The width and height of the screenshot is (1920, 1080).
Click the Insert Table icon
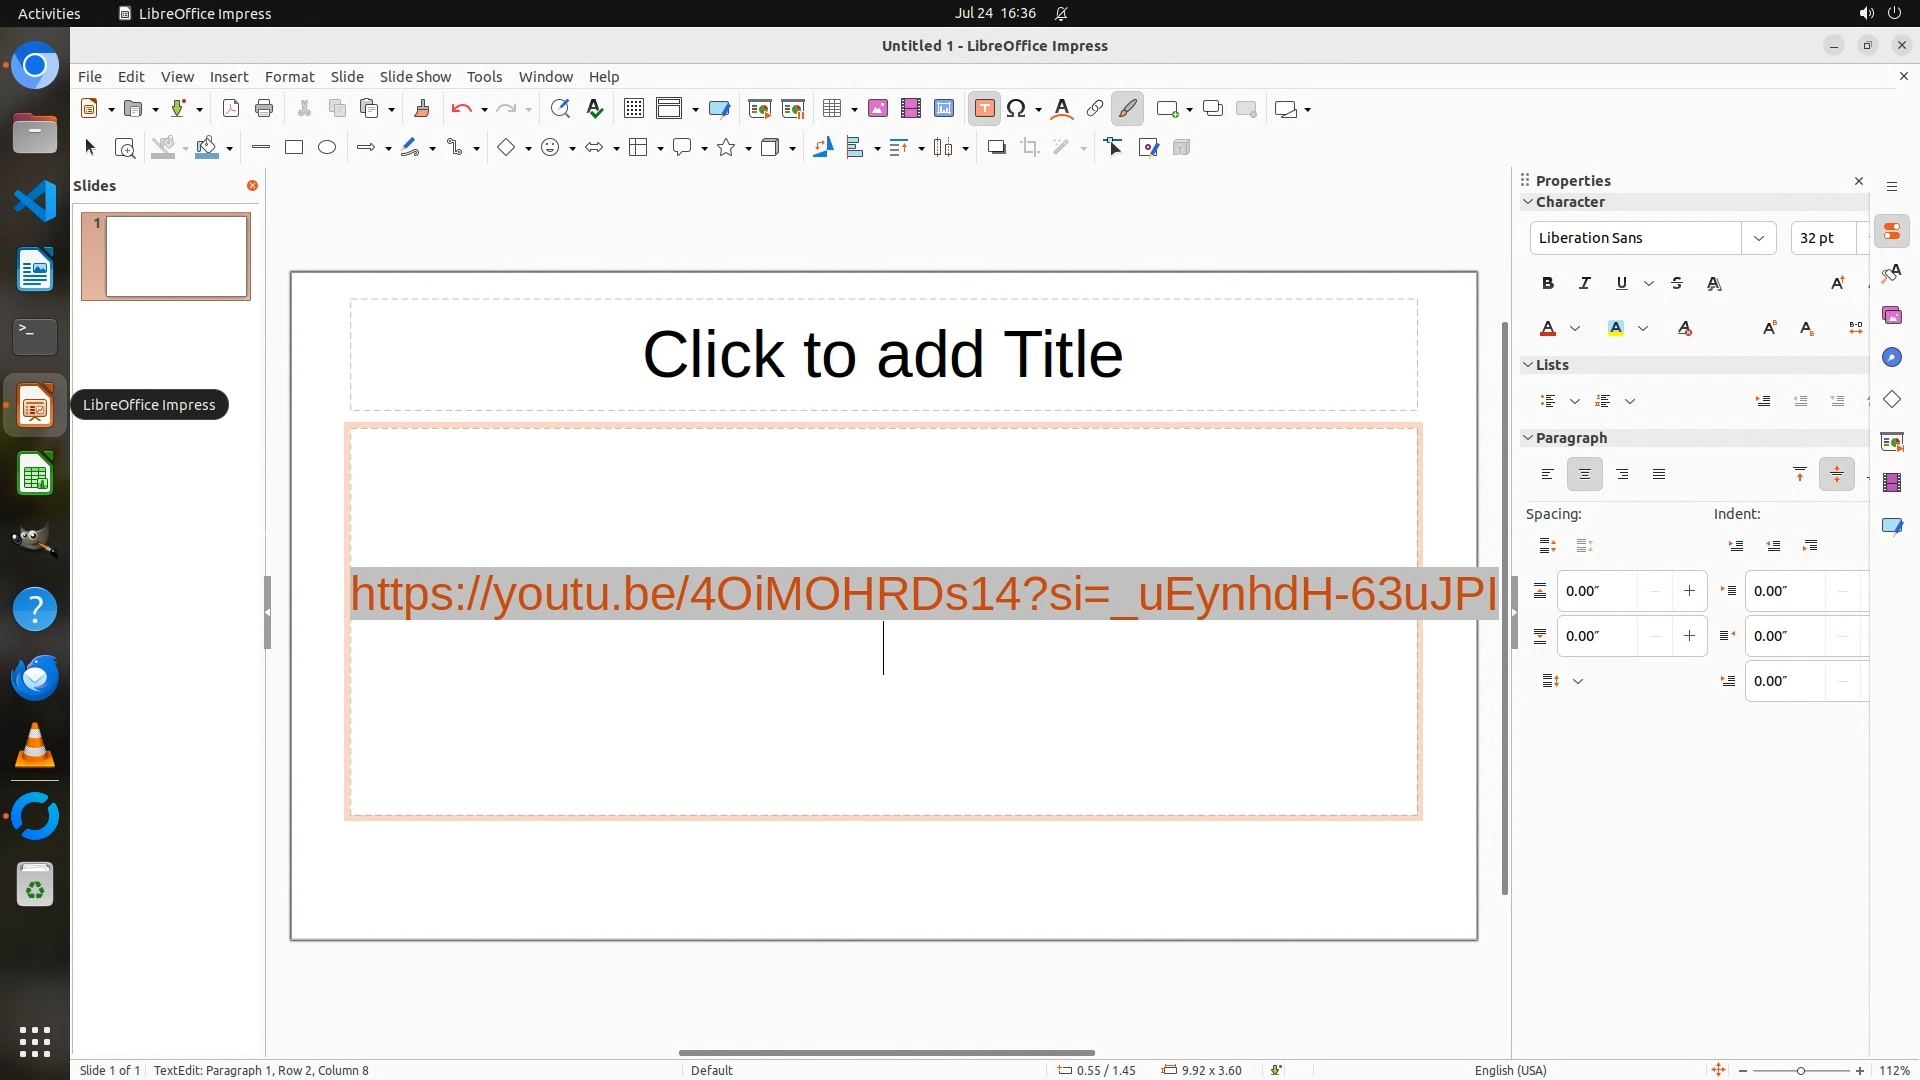(x=831, y=109)
